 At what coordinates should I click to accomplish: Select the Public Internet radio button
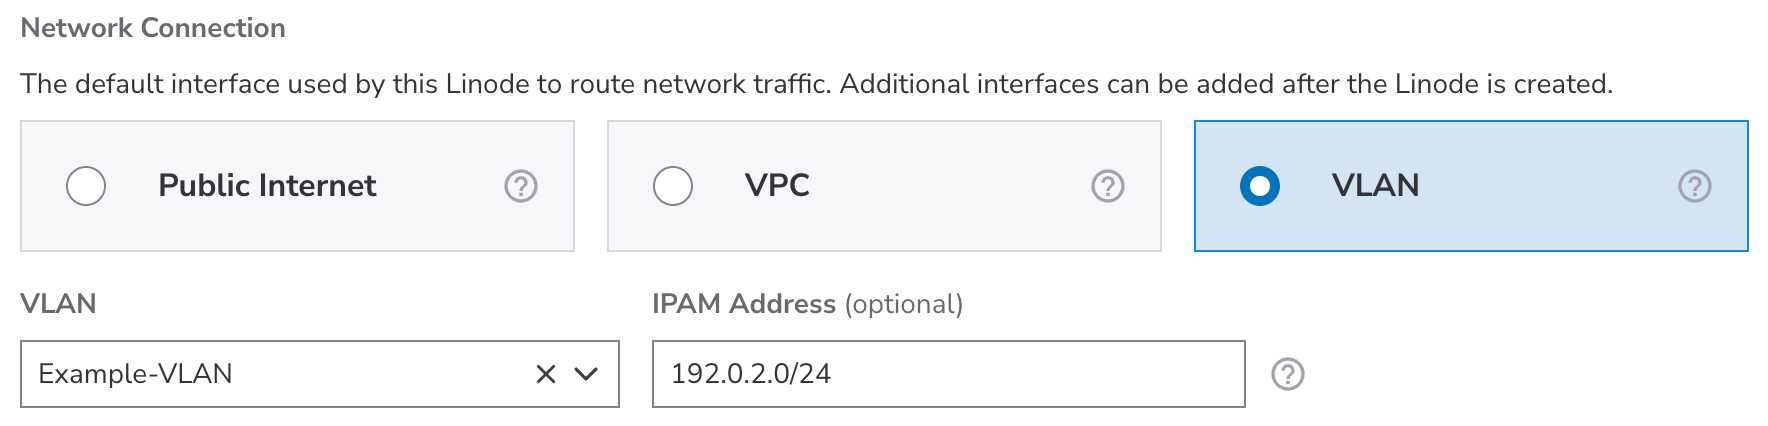coord(86,186)
